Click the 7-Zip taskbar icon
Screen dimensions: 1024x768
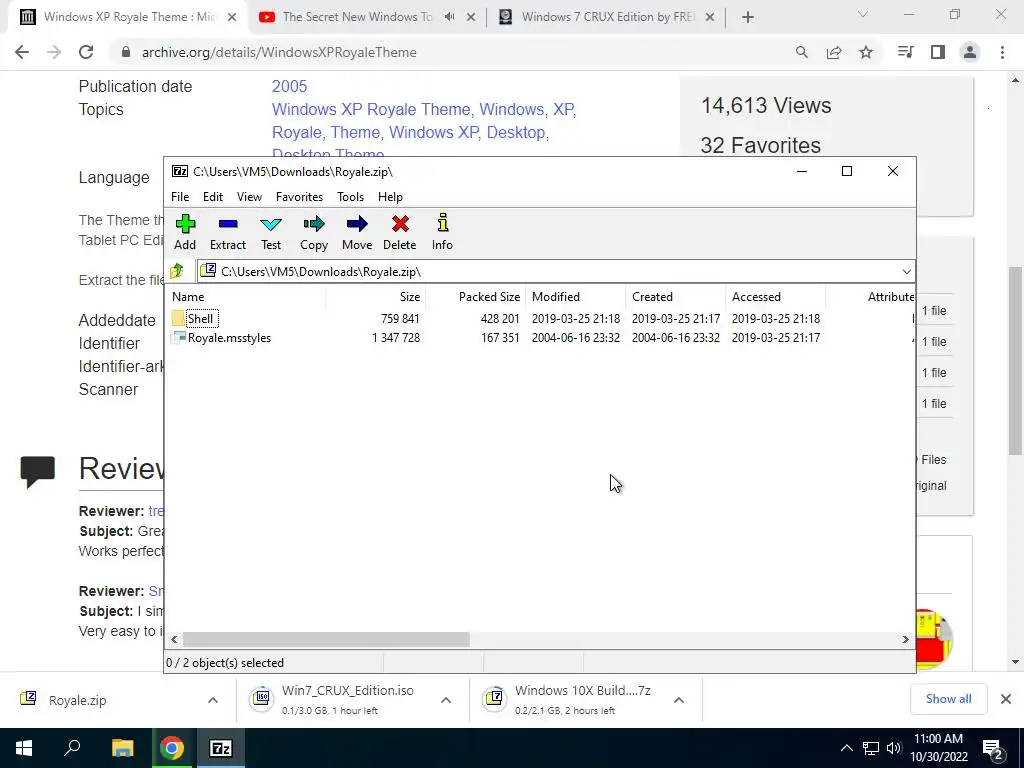[x=221, y=748]
